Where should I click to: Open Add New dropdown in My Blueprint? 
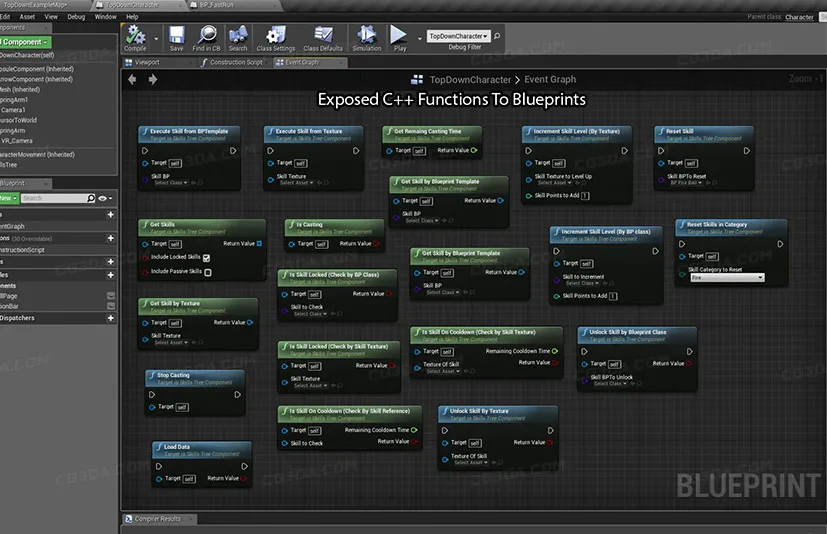pyautogui.click(x=9, y=198)
